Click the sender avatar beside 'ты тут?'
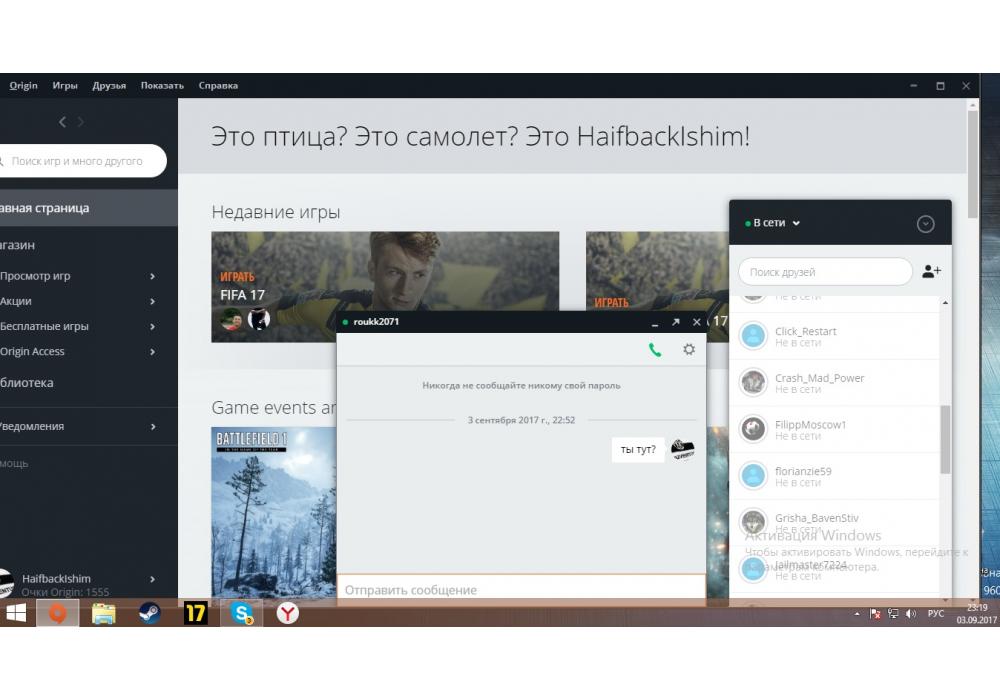Viewport: 1000px width, 700px height. click(682, 449)
